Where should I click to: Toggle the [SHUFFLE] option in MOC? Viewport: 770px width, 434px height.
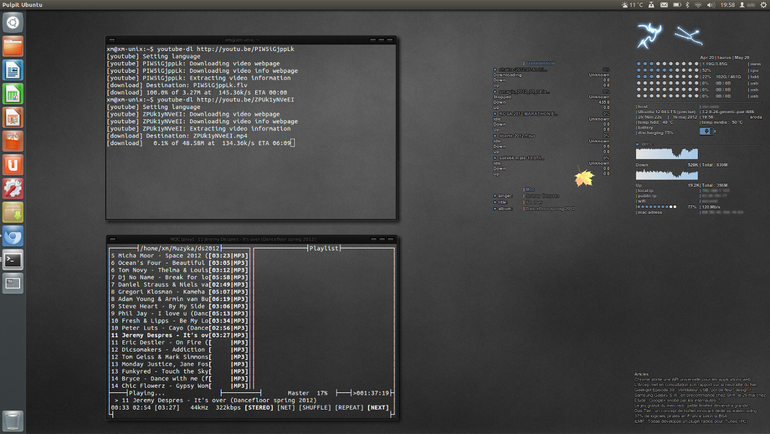click(x=315, y=407)
